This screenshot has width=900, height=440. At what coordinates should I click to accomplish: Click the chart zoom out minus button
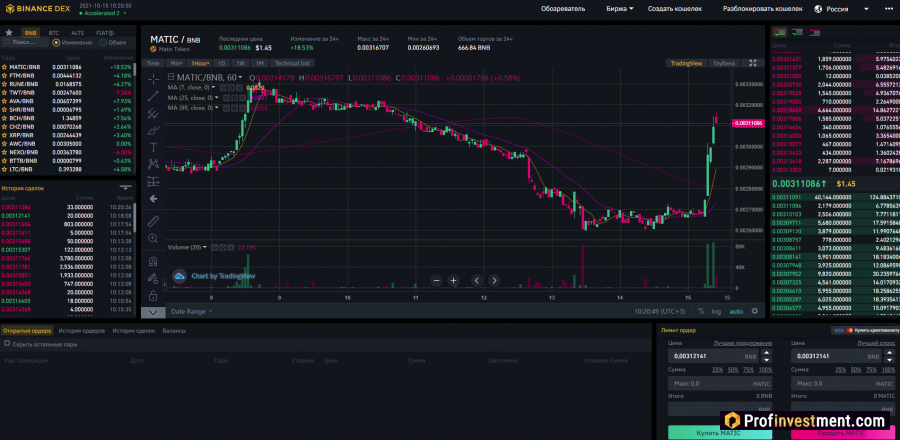[436, 281]
